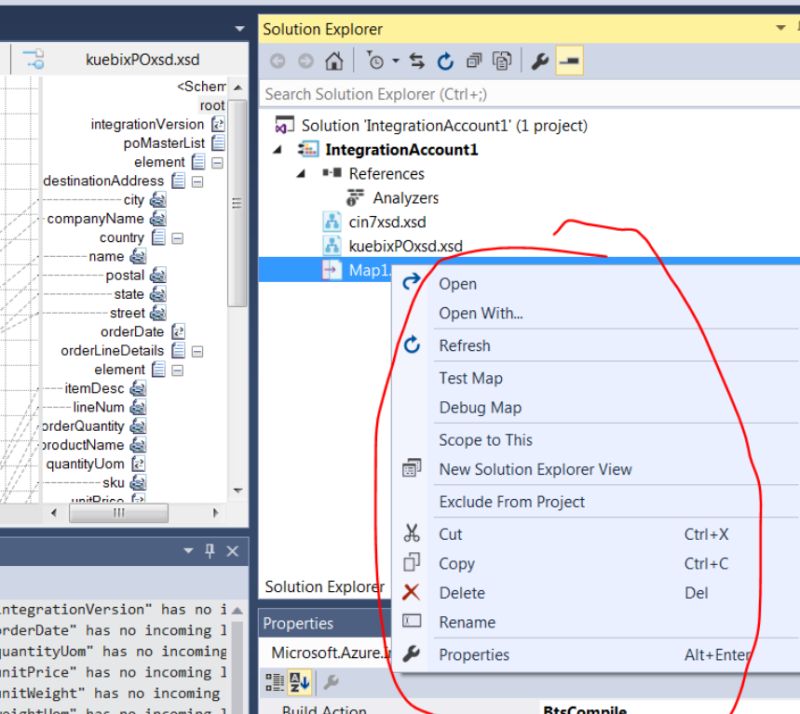Select the itemDesc schema field
This screenshot has width=800, height=714.
coord(94,389)
